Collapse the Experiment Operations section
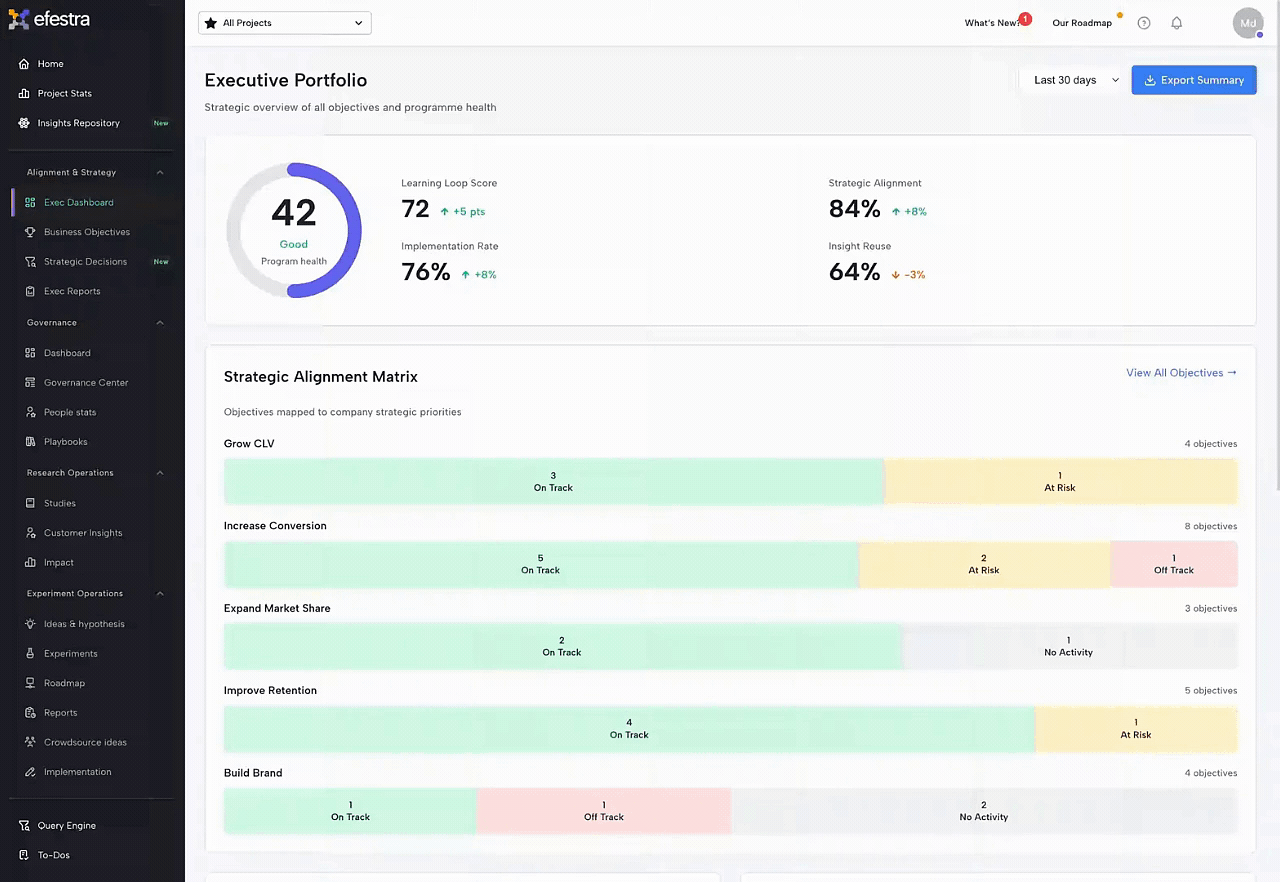Viewport: 1280px width, 882px height. [160, 594]
